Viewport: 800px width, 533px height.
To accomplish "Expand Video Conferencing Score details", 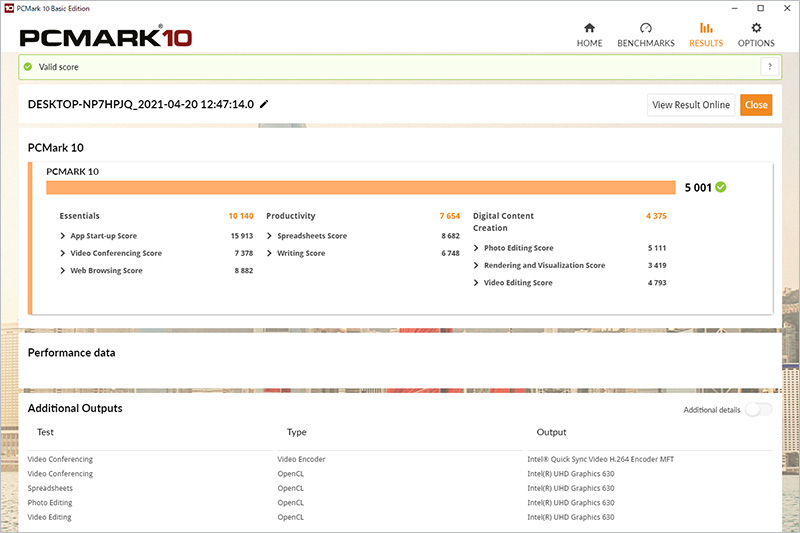I will pyautogui.click(x=64, y=254).
